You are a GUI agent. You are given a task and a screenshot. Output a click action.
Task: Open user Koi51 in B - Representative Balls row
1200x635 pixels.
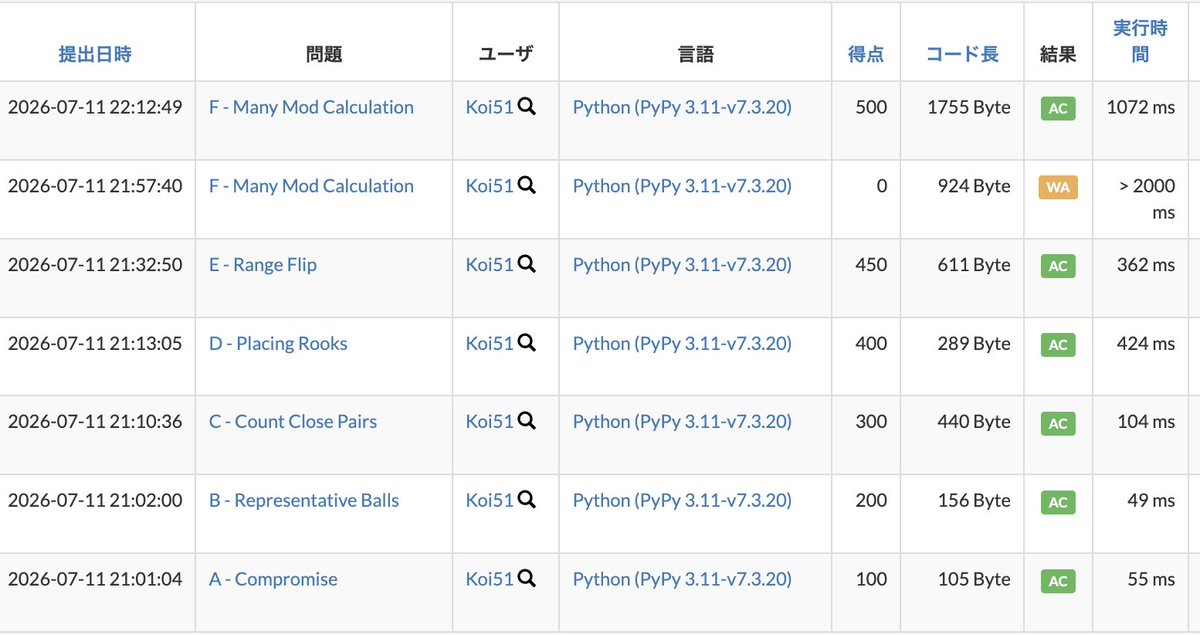489,500
